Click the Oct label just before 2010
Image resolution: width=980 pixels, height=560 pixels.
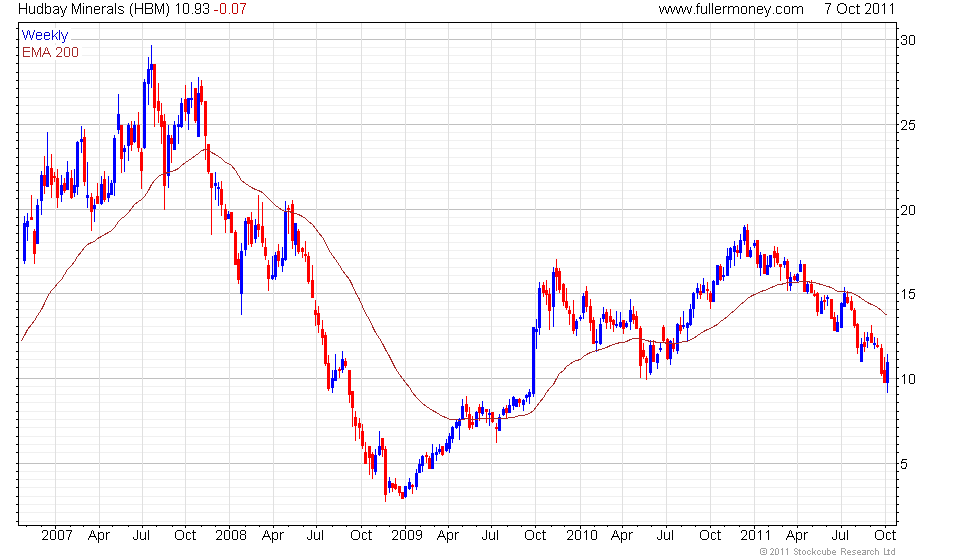coord(535,536)
